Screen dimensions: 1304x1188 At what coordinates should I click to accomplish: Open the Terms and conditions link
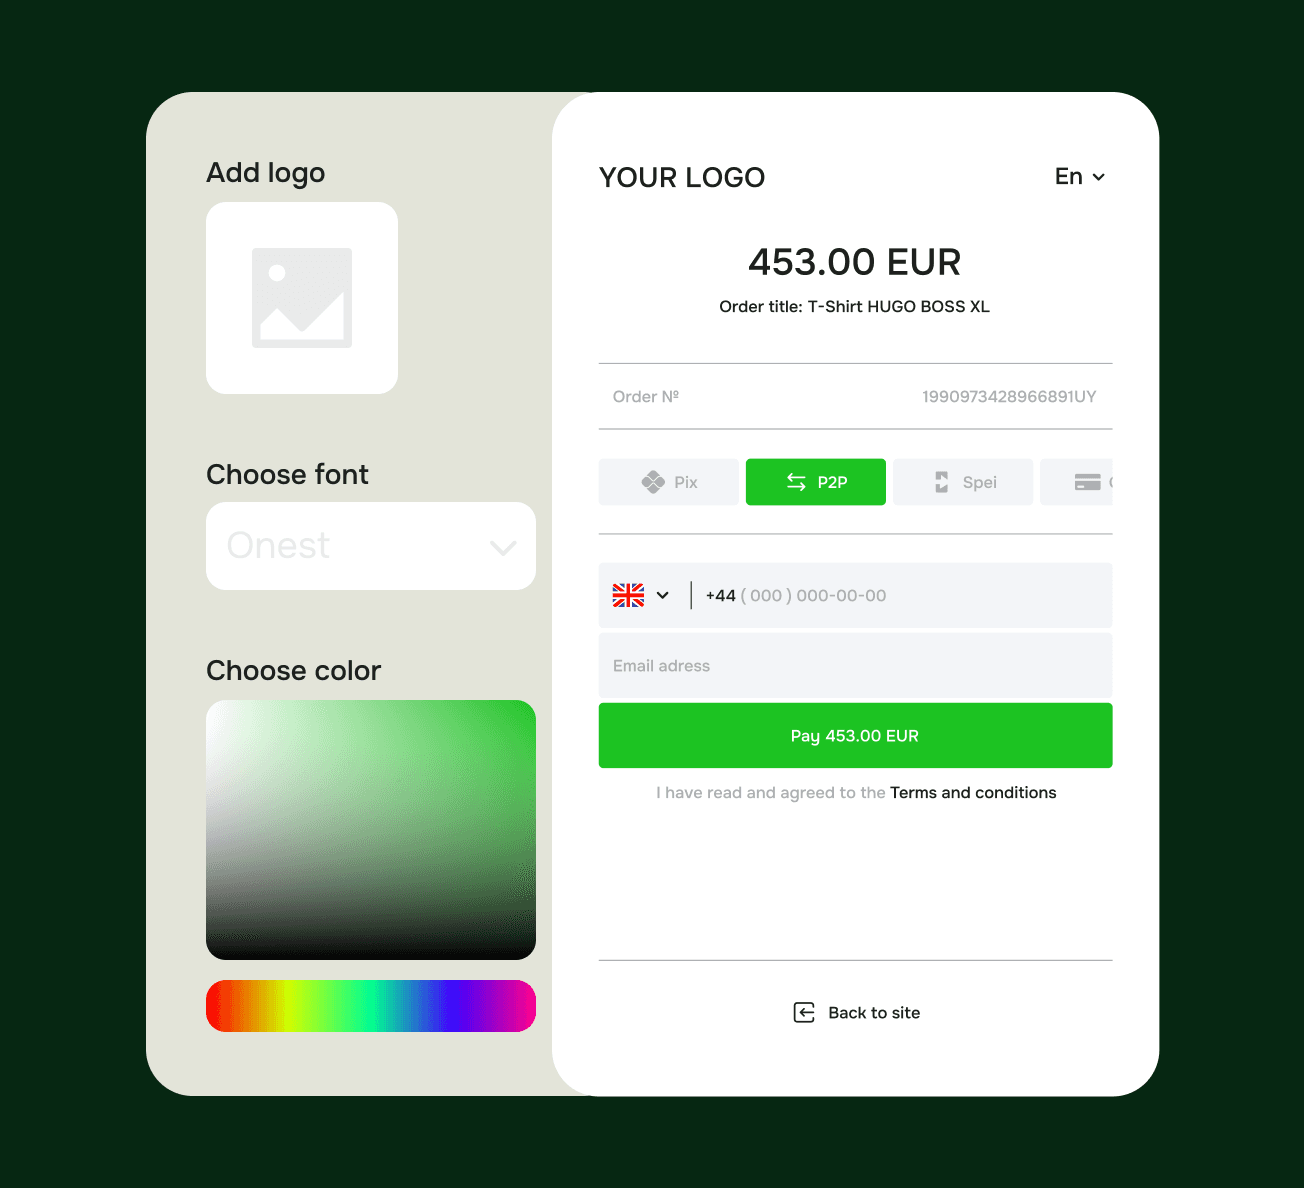point(973,793)
